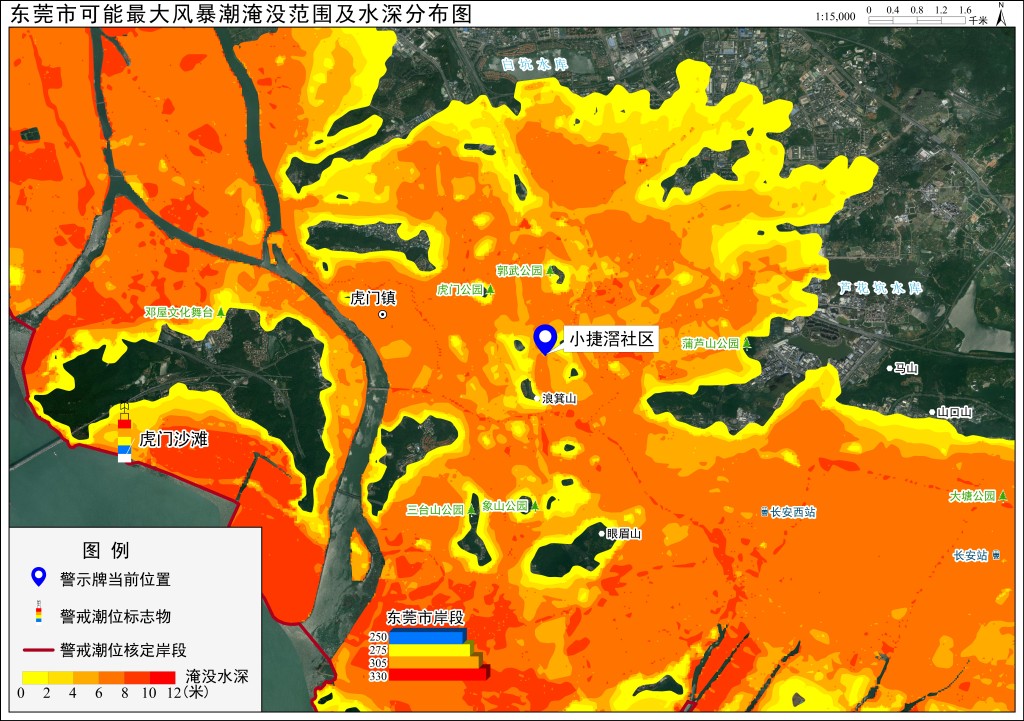Click the 大塘公园 label
The height and width of the screenshot is (721, 1024).
(x=972, y=496)
